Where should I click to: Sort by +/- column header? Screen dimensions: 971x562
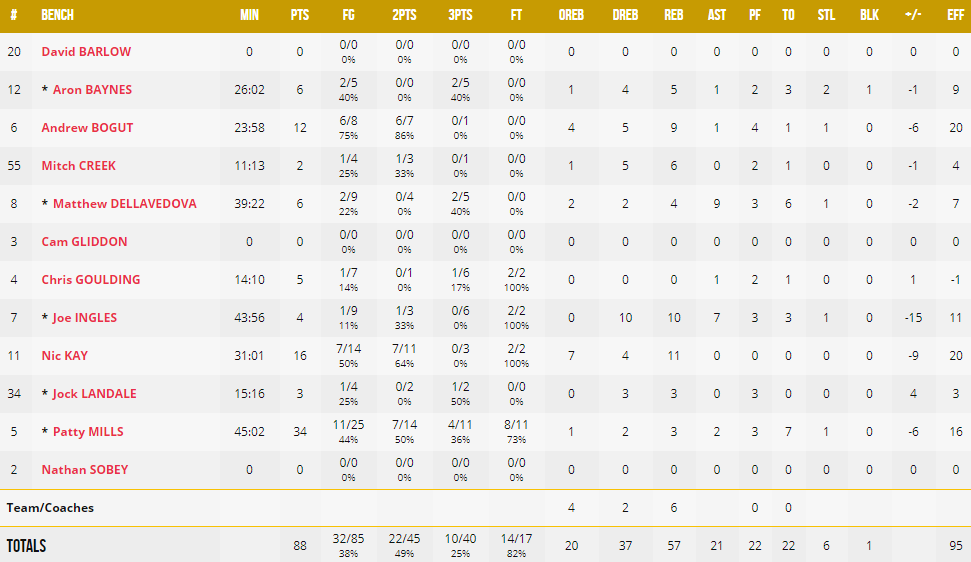(913, 15)
